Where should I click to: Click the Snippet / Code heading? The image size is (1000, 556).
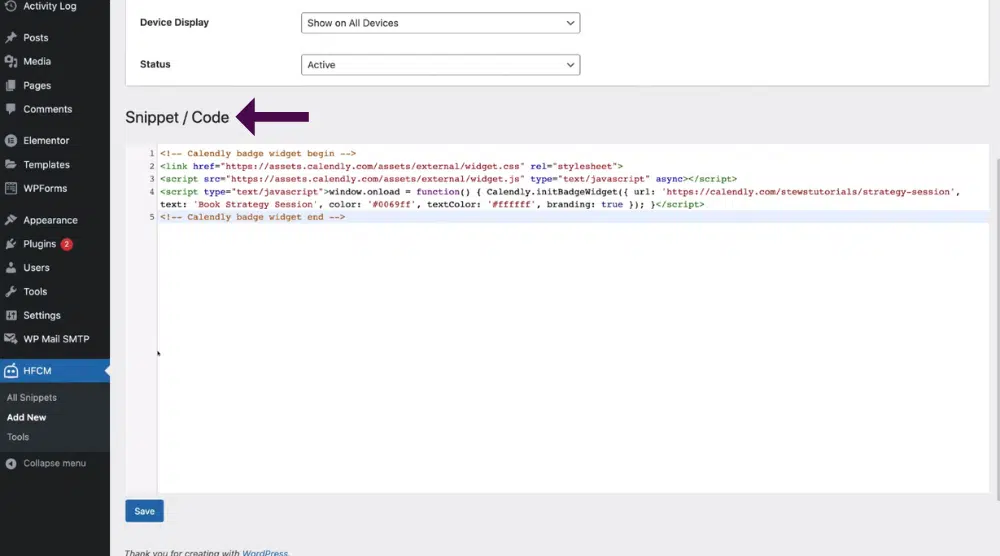pyautogui.click(x=177, y=117)
